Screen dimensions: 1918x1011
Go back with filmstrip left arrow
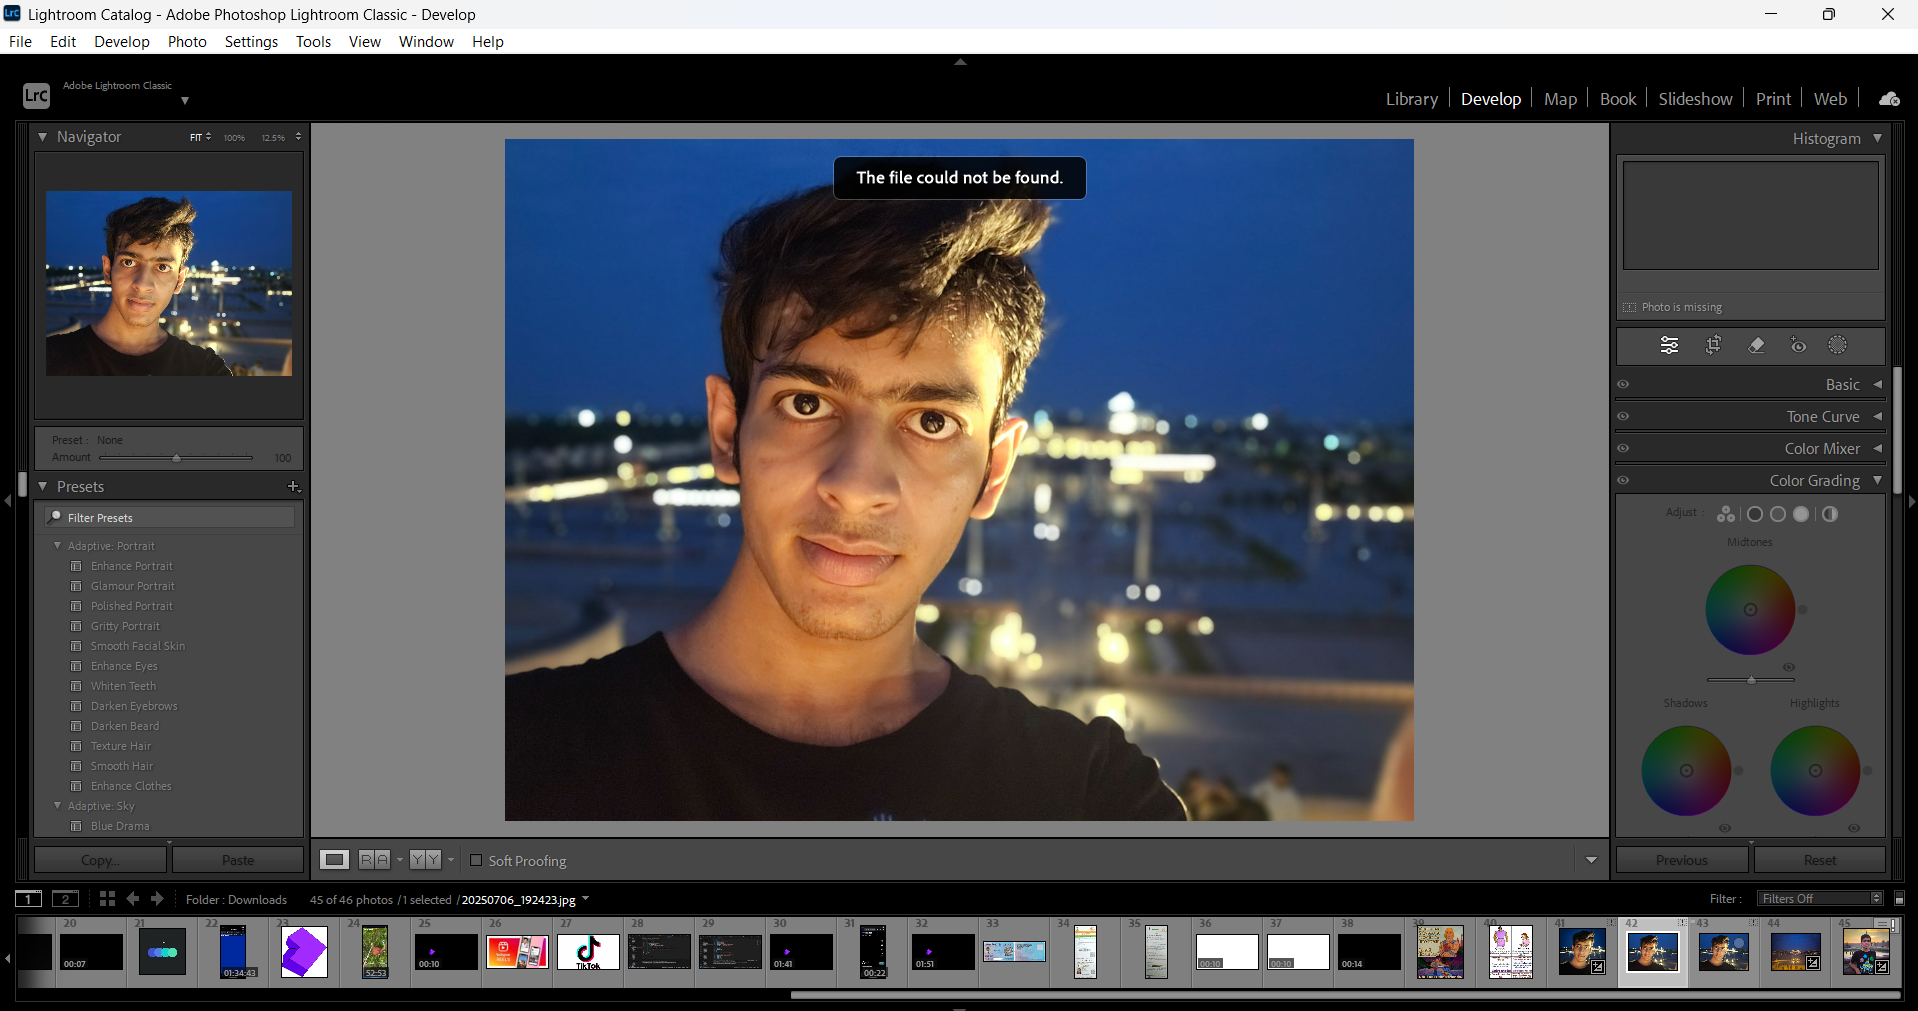pos(133,899)
